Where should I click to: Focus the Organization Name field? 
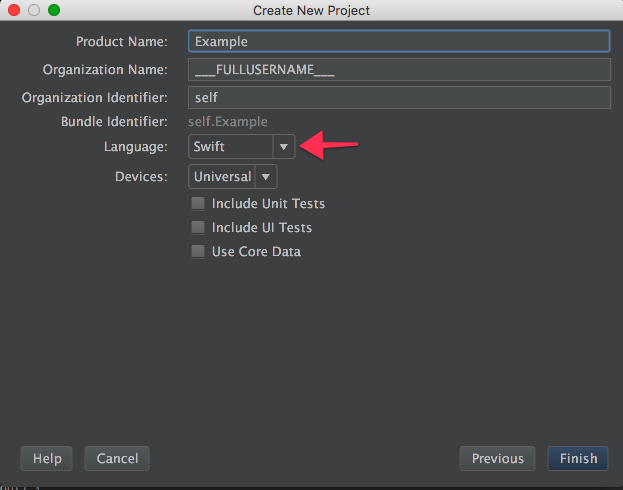399,70
